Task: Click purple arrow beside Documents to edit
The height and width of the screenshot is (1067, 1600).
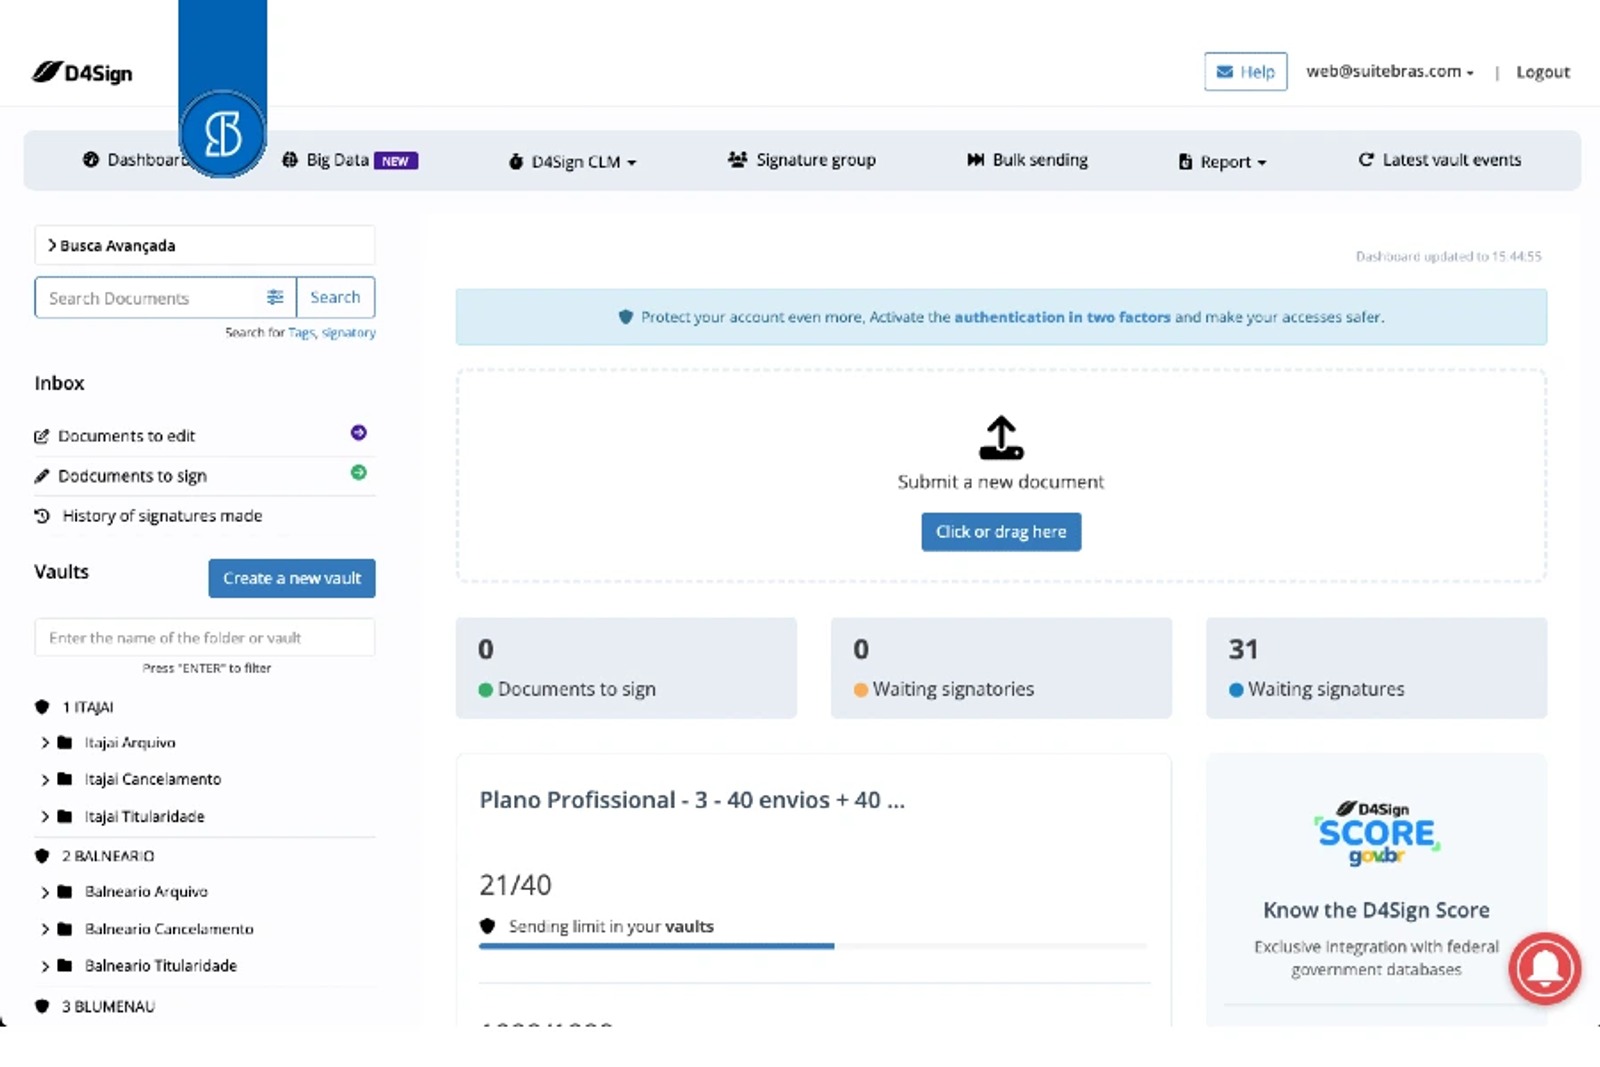Action: pyautogui.click(x=358, y=433)
